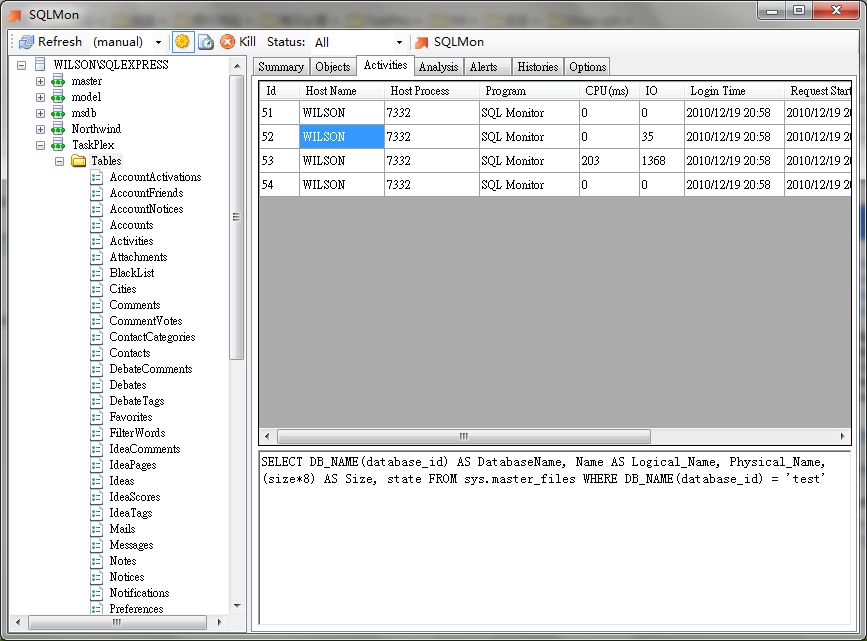The image size is (867, 641).
Task: Open the Histories tab
Action: pyautogui.click(x=538, y=66)
